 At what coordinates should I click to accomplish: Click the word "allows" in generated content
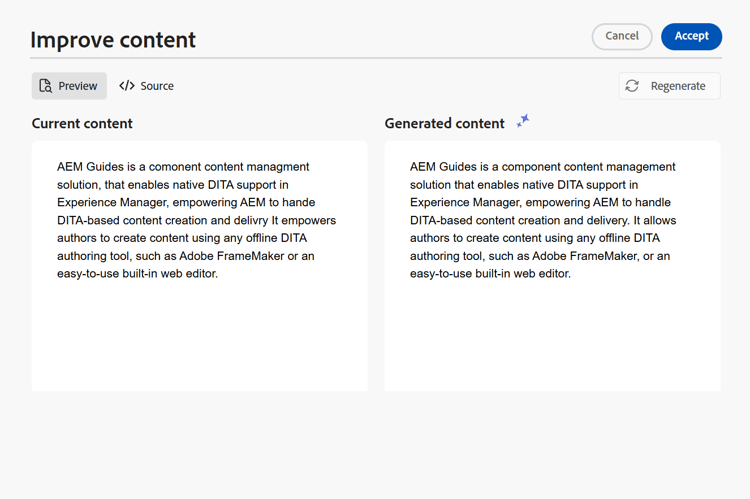tap(656, 220)
